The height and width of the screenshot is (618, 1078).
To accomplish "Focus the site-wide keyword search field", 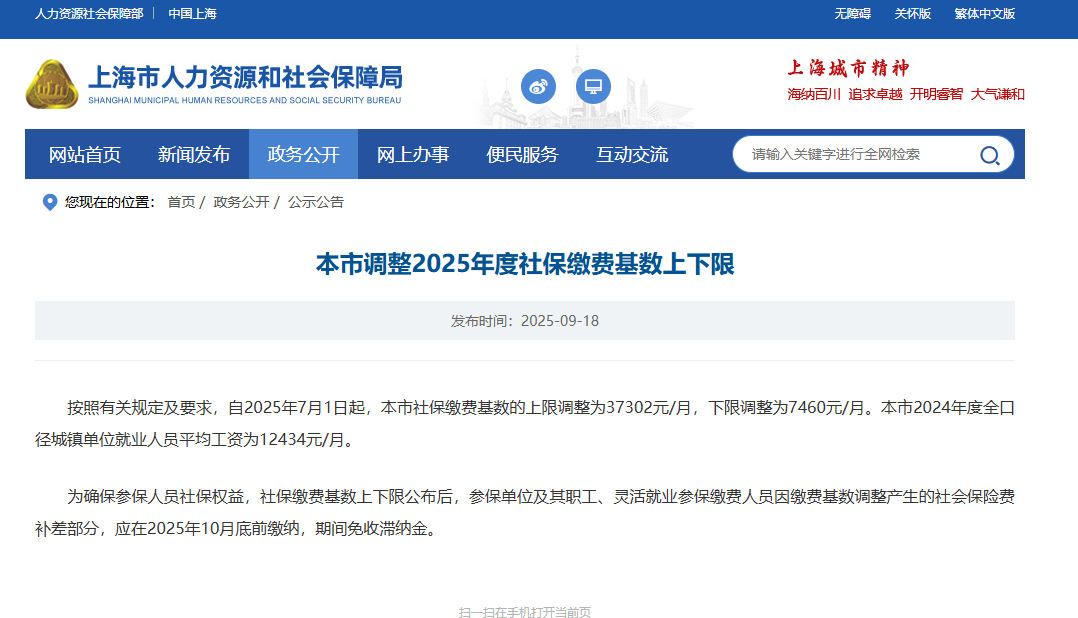I will 855,155.
